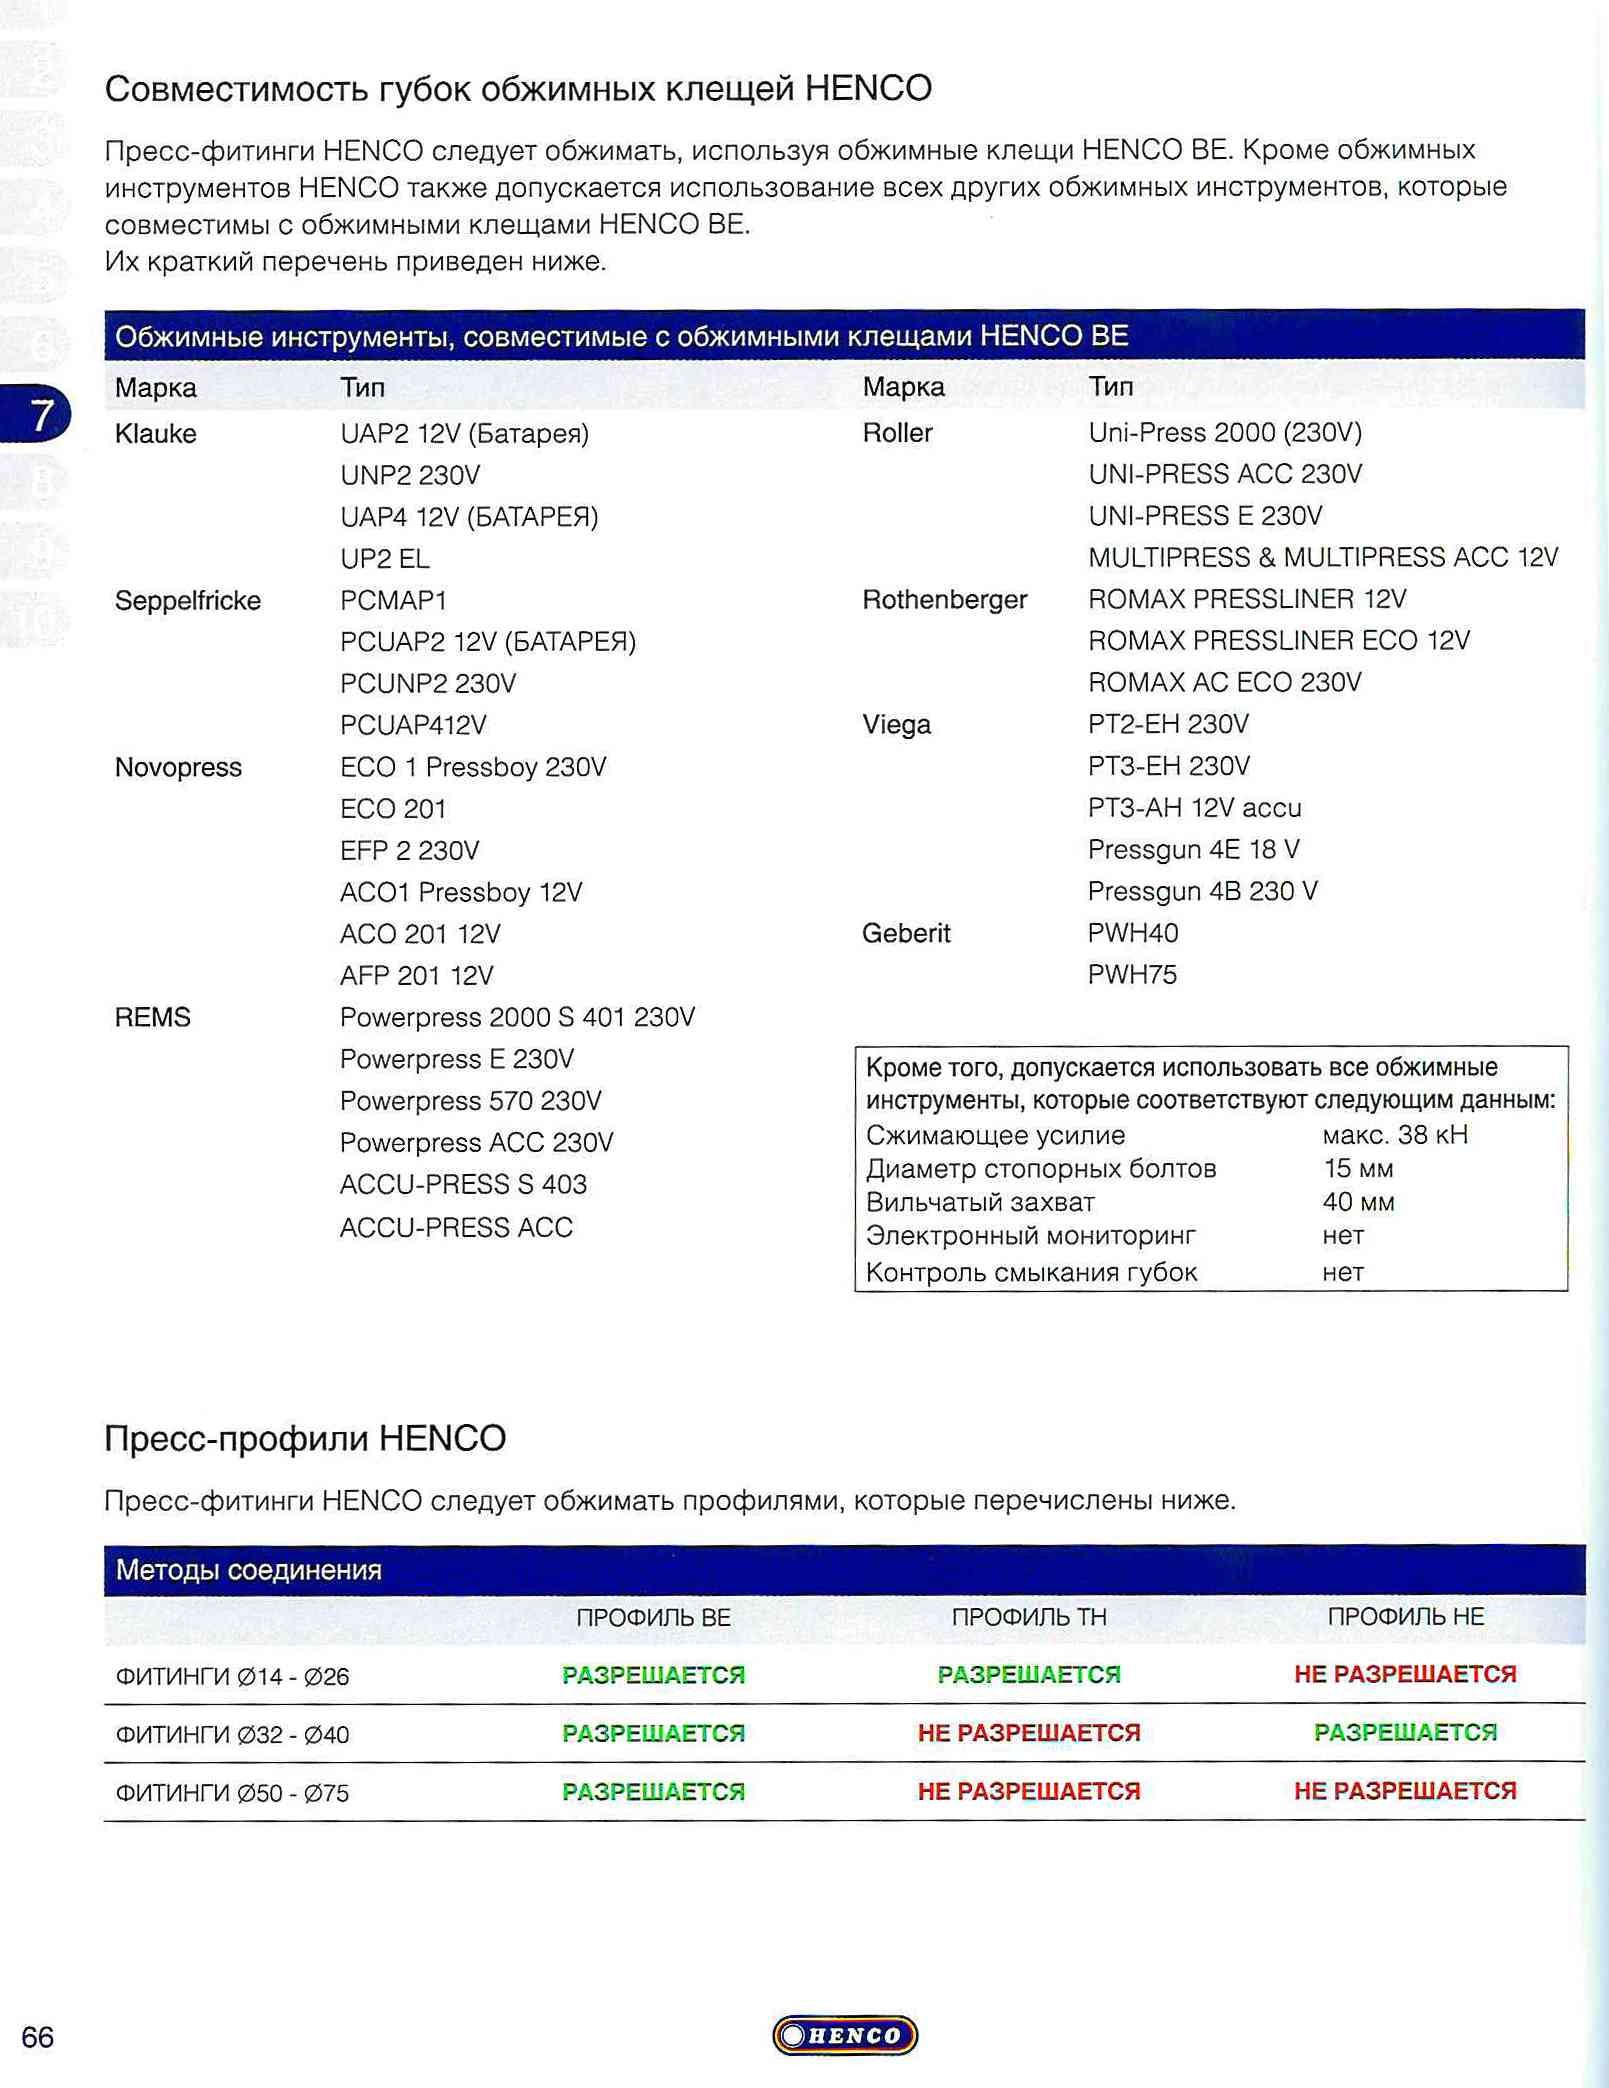Screen dimensions: 1609x2088
Task: Click the 'ПРОФИЛЬ HE' column header
Action: [x=1405, y=1617]
